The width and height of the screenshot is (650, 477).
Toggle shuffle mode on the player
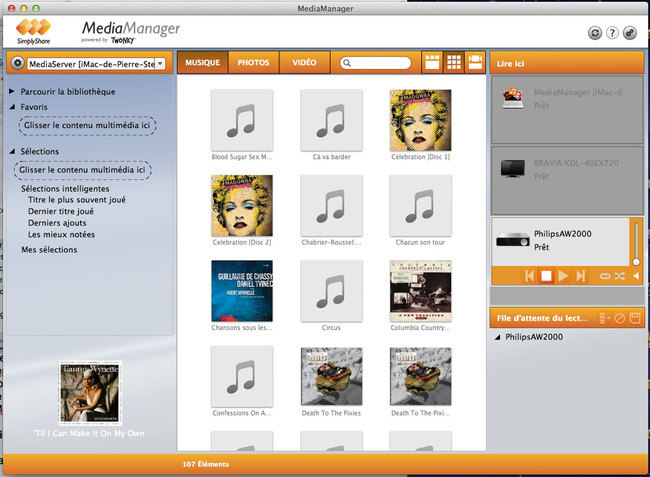click(x=620, y=276)
